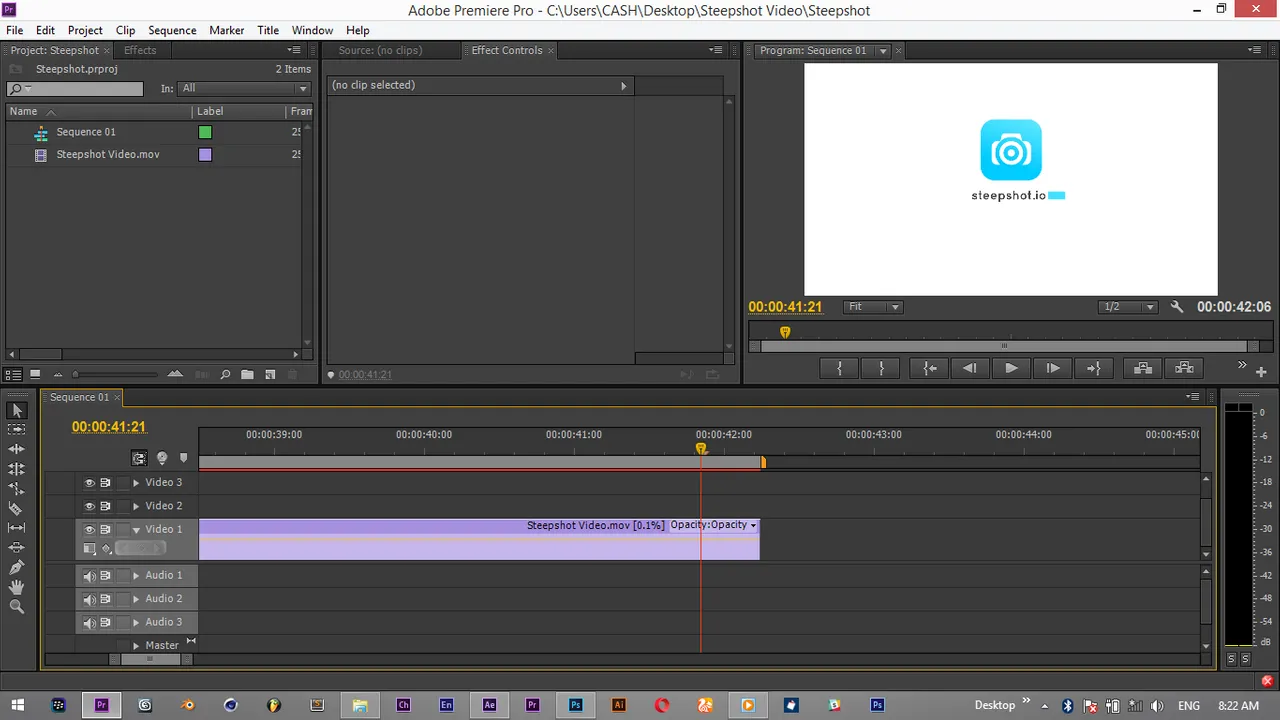
Task: Toggle sync lock on Video 3
Action: coord(105,482)
